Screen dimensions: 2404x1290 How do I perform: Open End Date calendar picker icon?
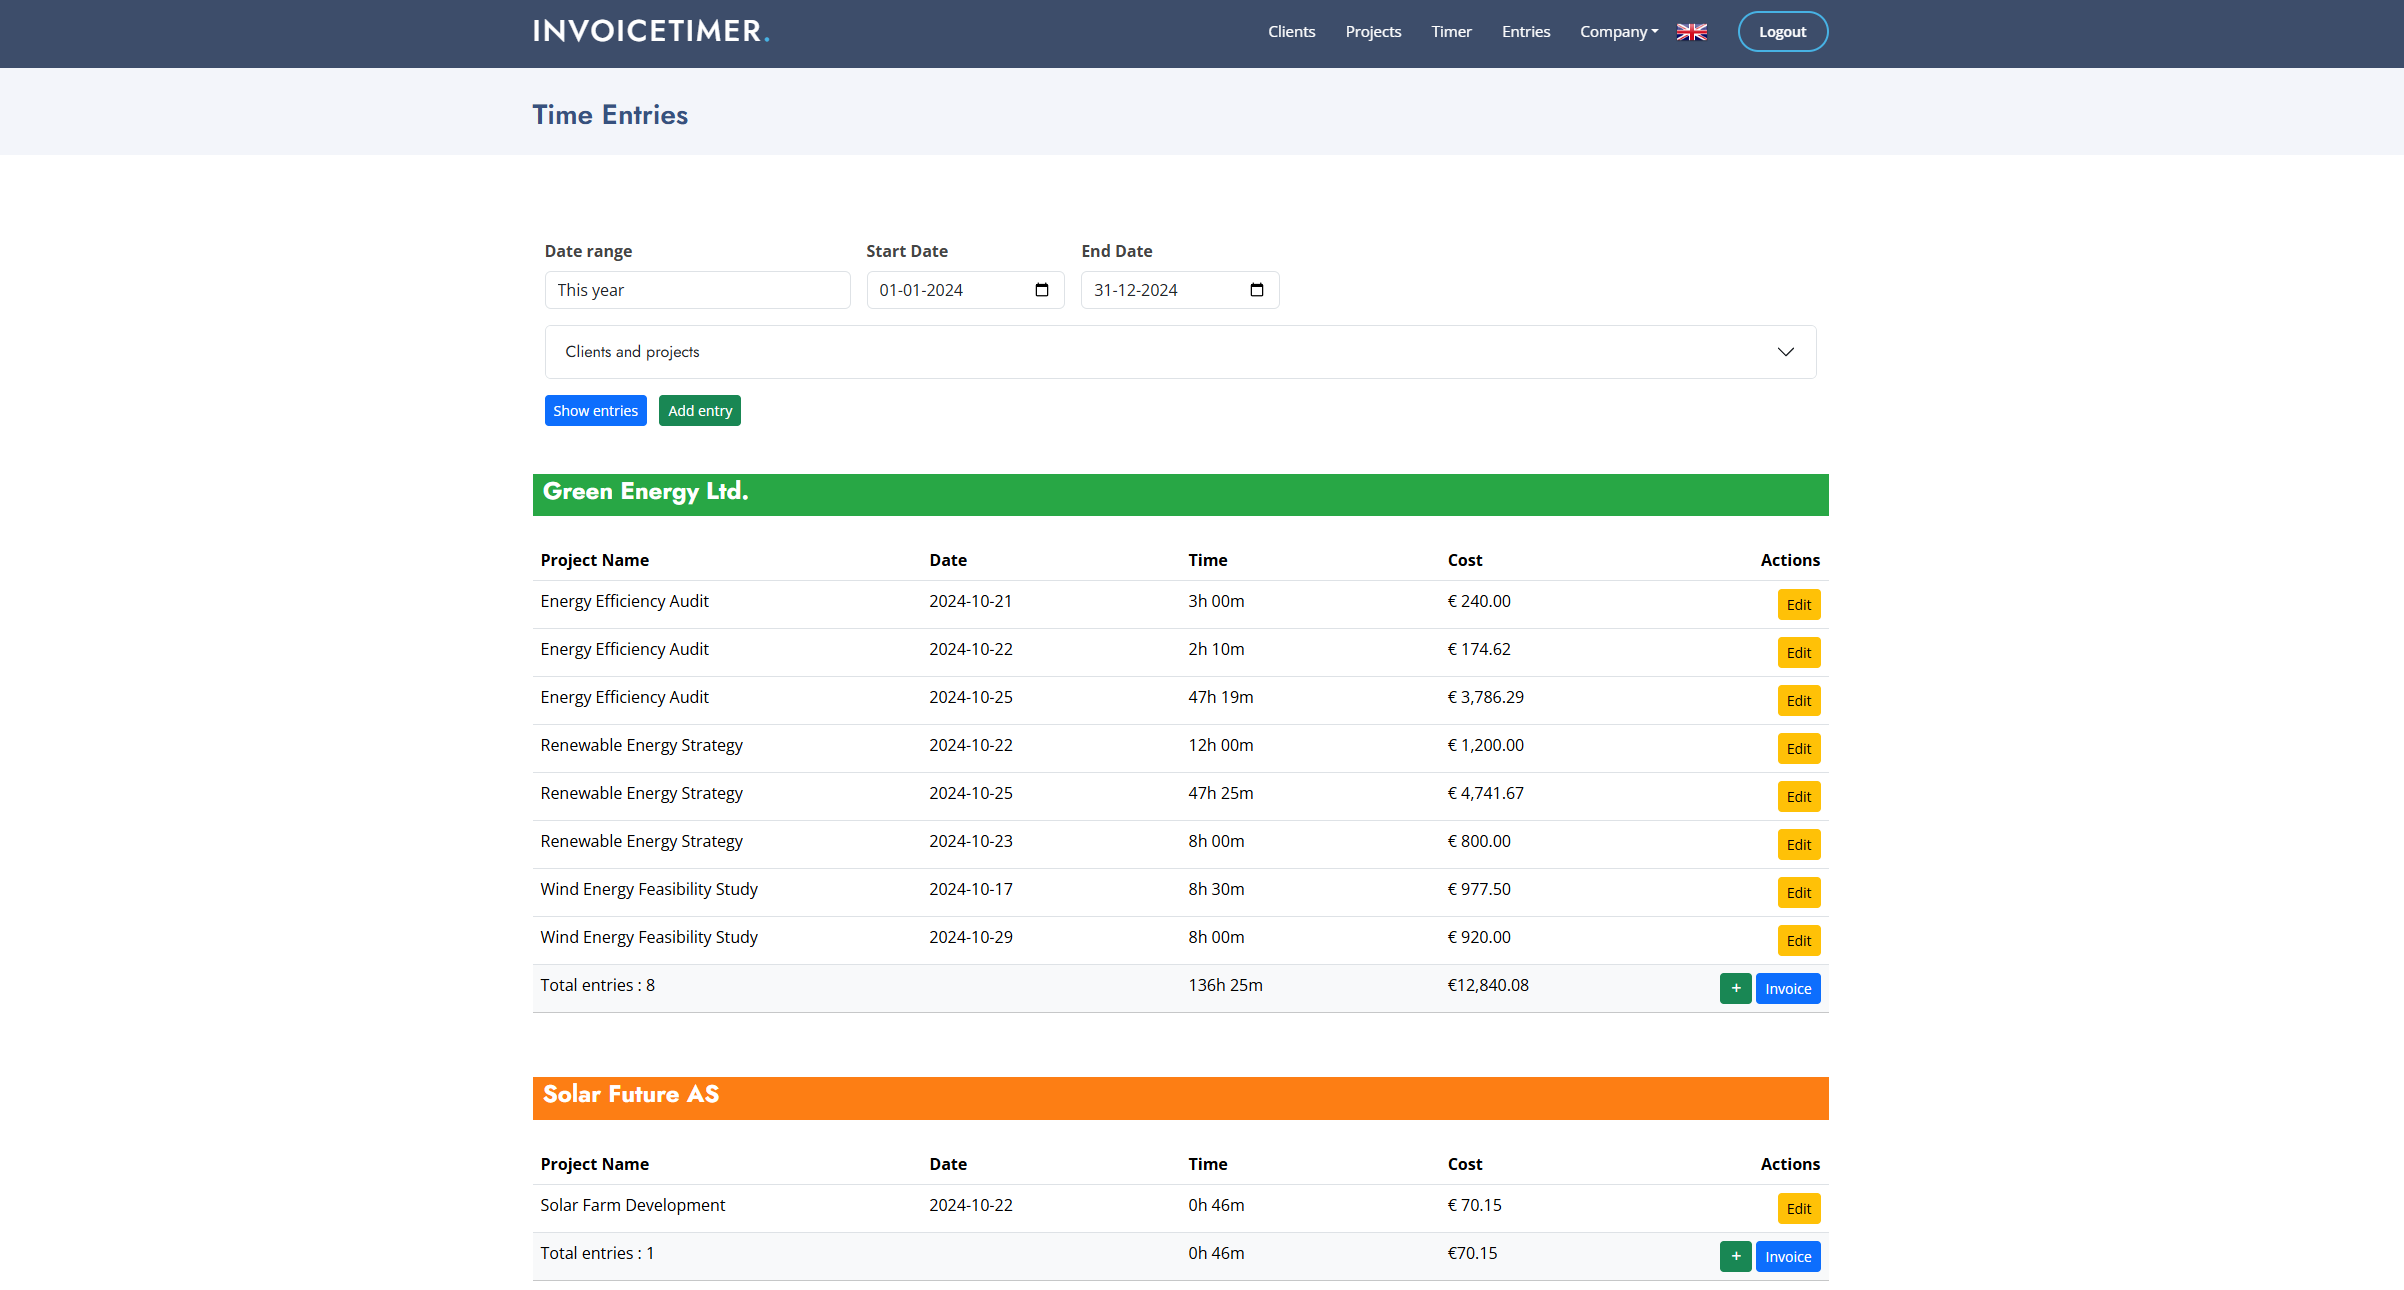point(1257,290)
